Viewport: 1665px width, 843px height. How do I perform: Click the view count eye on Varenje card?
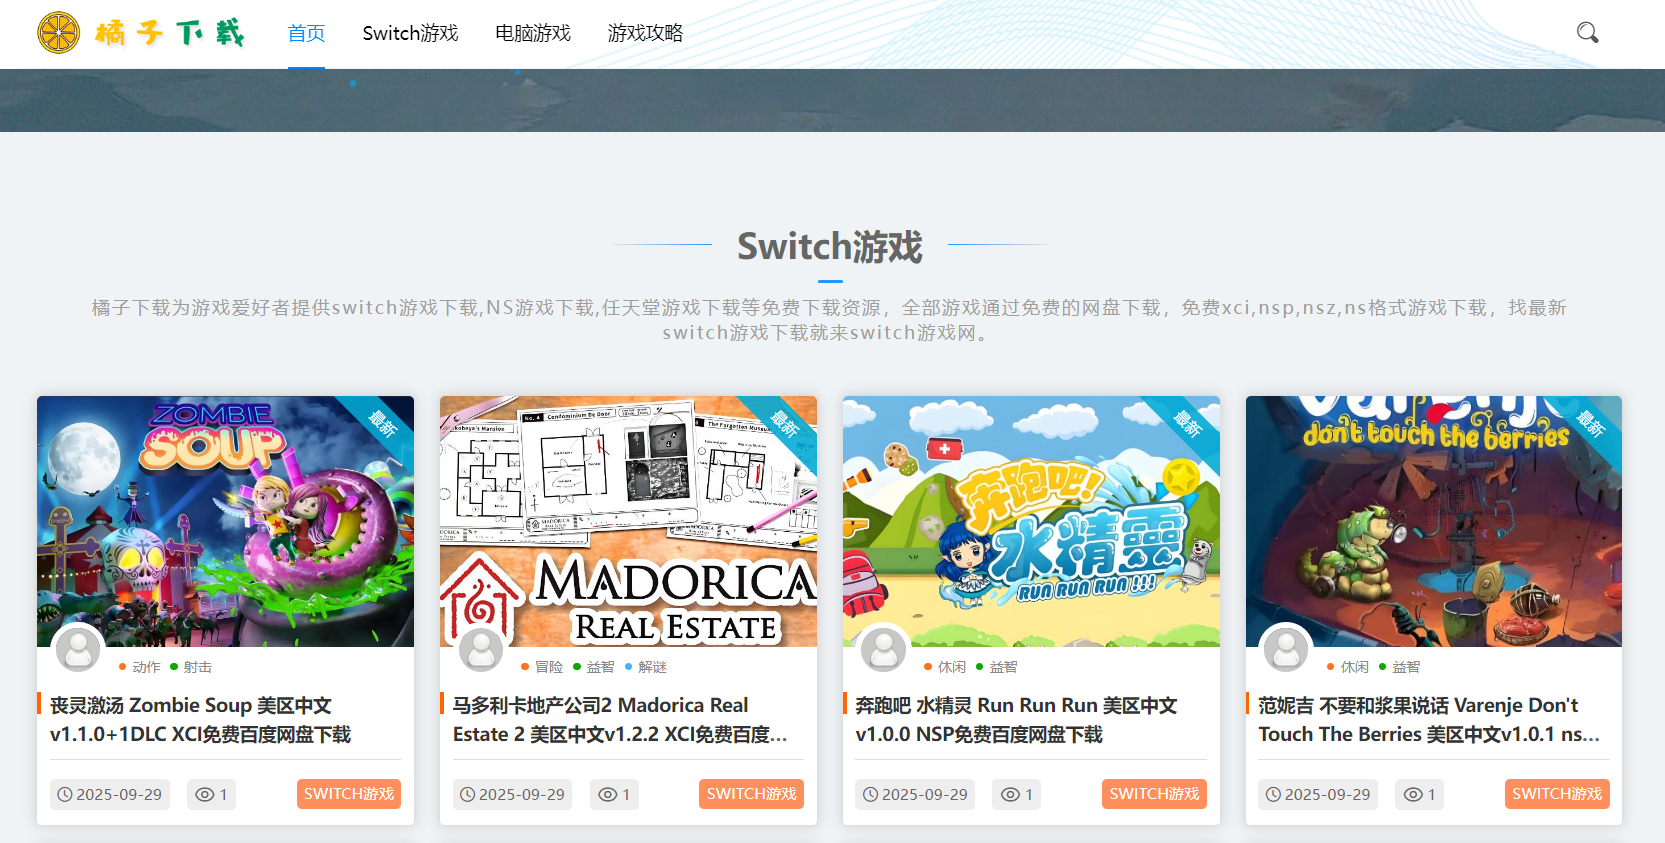[1413, 795]
